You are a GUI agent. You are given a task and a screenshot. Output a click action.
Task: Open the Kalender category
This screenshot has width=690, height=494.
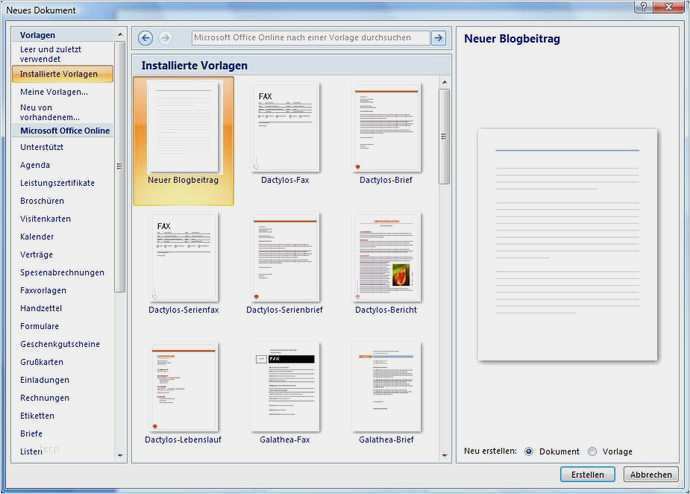[x=37, y=237]
